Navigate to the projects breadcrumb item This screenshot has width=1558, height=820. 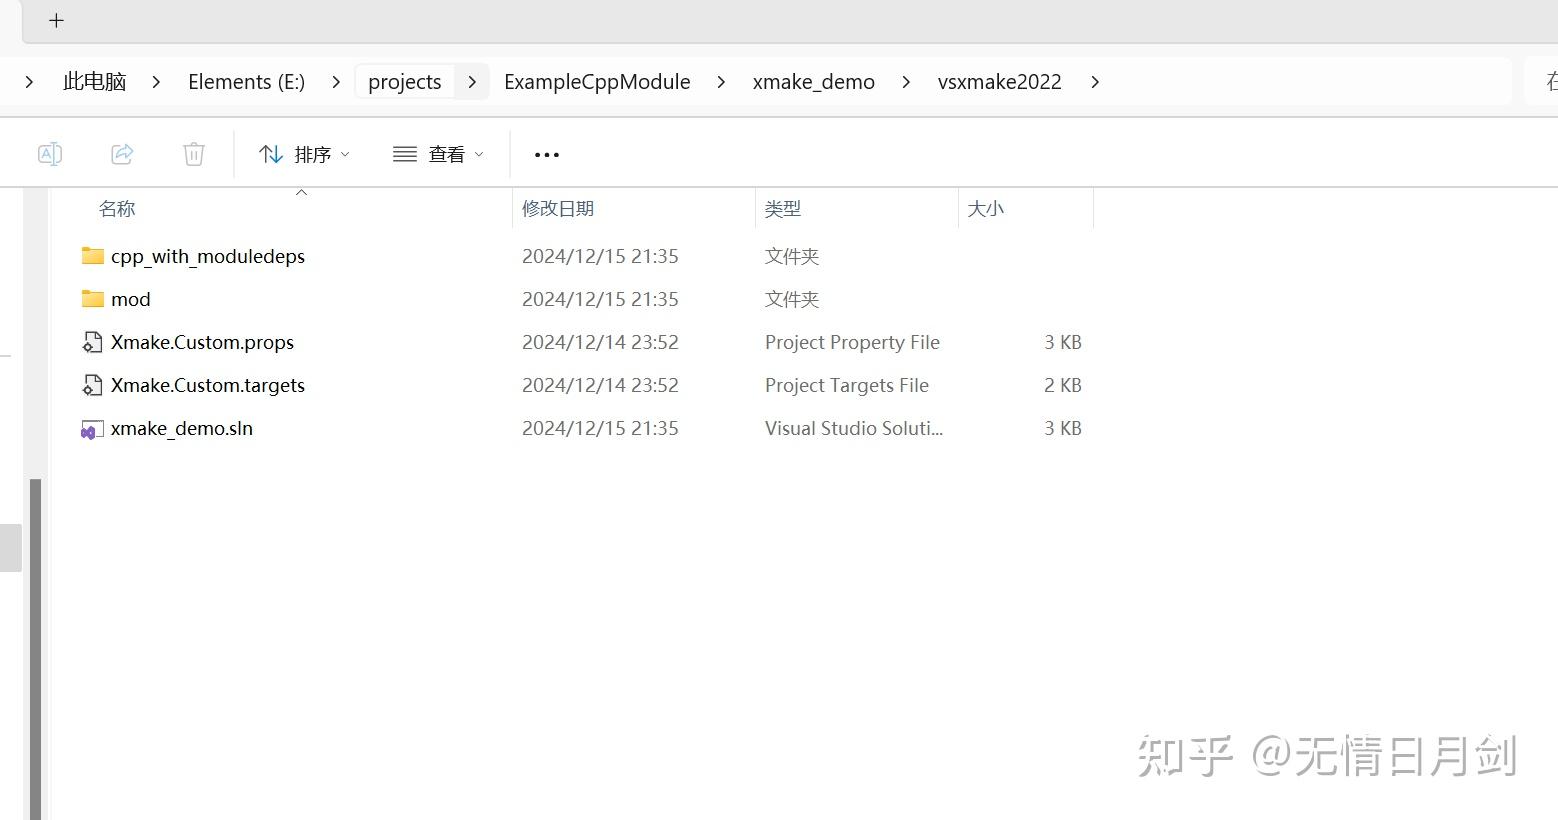pos(405,81)
